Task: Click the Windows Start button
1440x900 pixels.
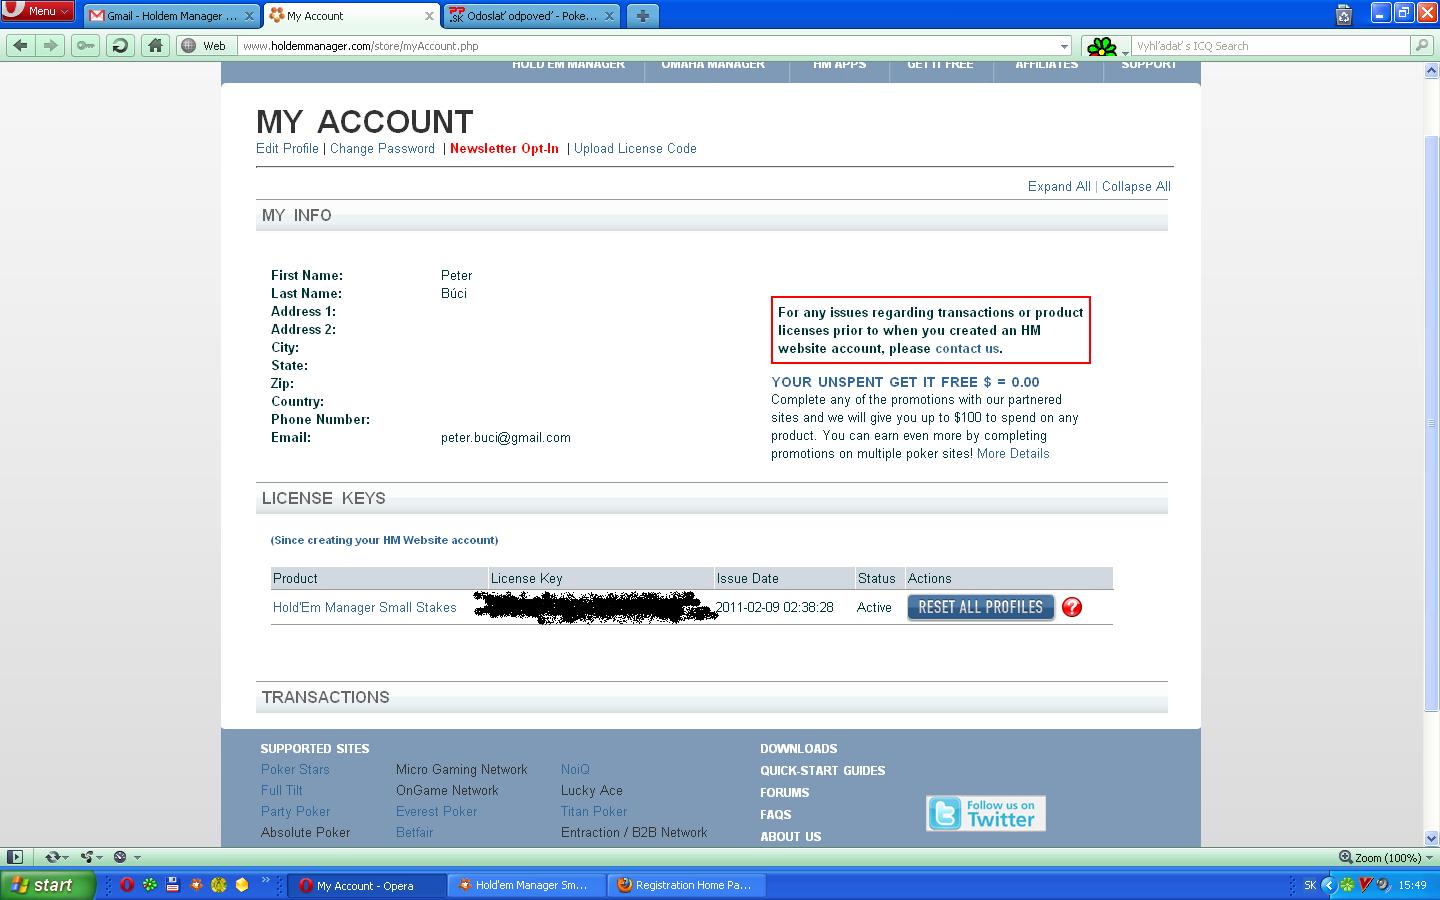Action: click(x=48, y=885)
